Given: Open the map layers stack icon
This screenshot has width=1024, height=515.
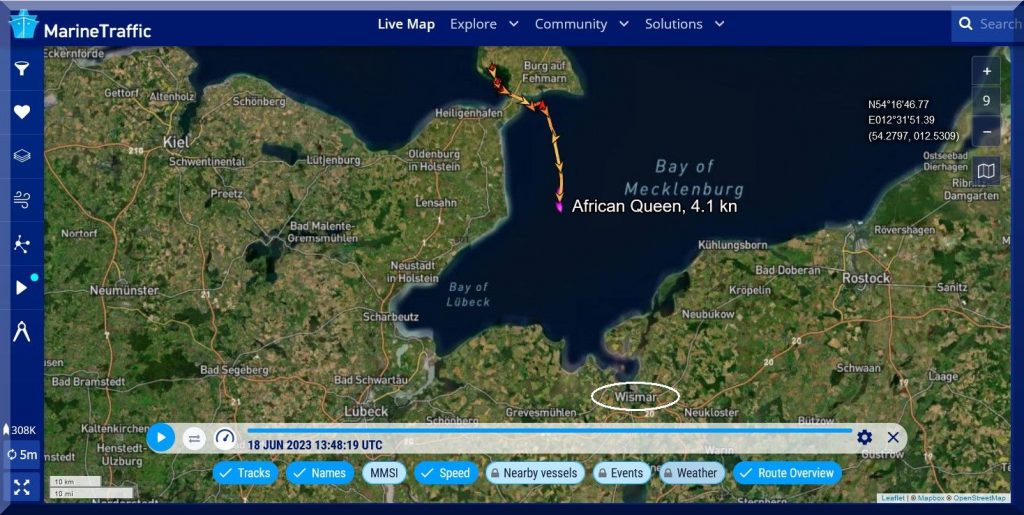Looking at the screenshot, I should click(21, 156).
